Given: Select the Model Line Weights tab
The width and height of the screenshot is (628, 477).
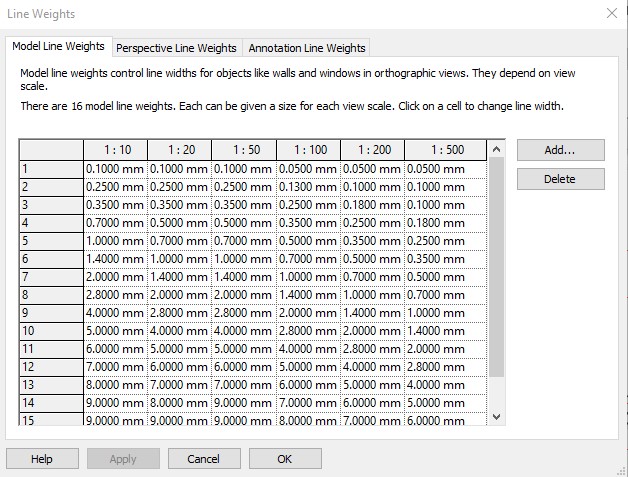Looking at the screenshot, I should point(58,46).
